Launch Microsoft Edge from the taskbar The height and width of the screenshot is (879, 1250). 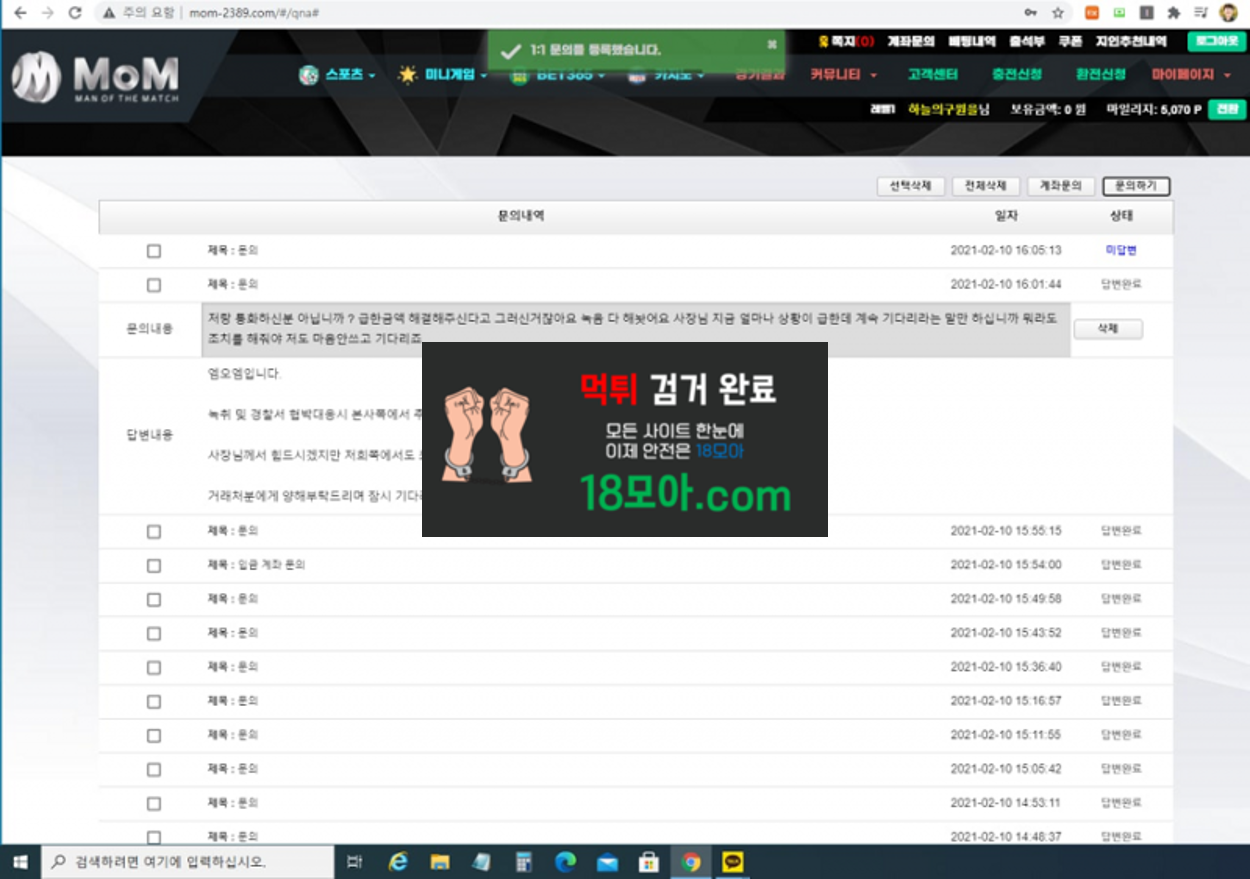[x=565, y=862]
